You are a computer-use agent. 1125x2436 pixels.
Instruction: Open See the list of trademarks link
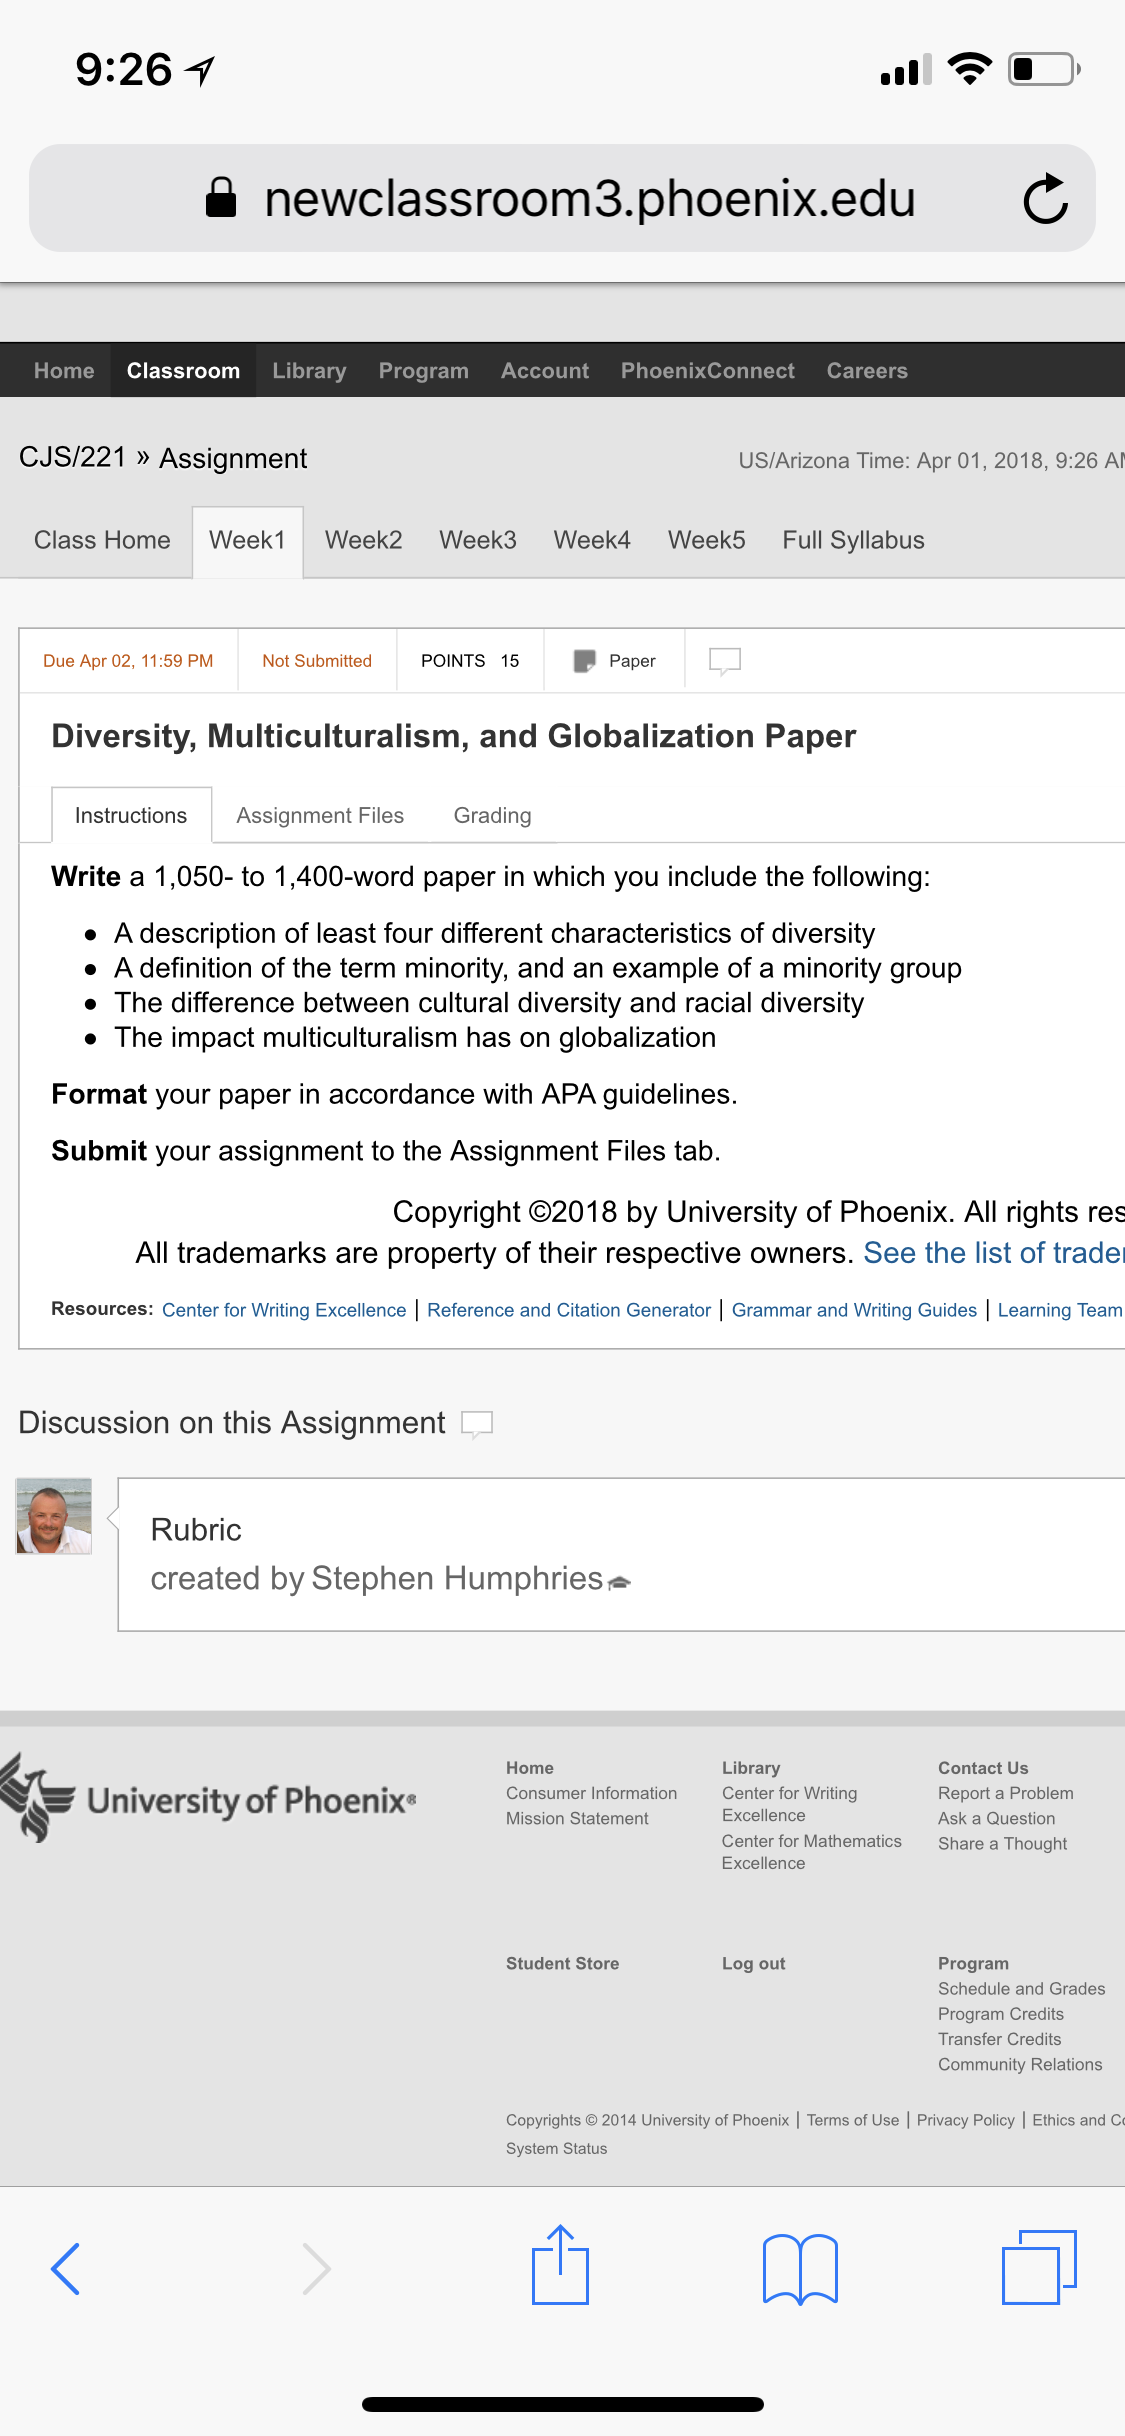click(994, 1253)
